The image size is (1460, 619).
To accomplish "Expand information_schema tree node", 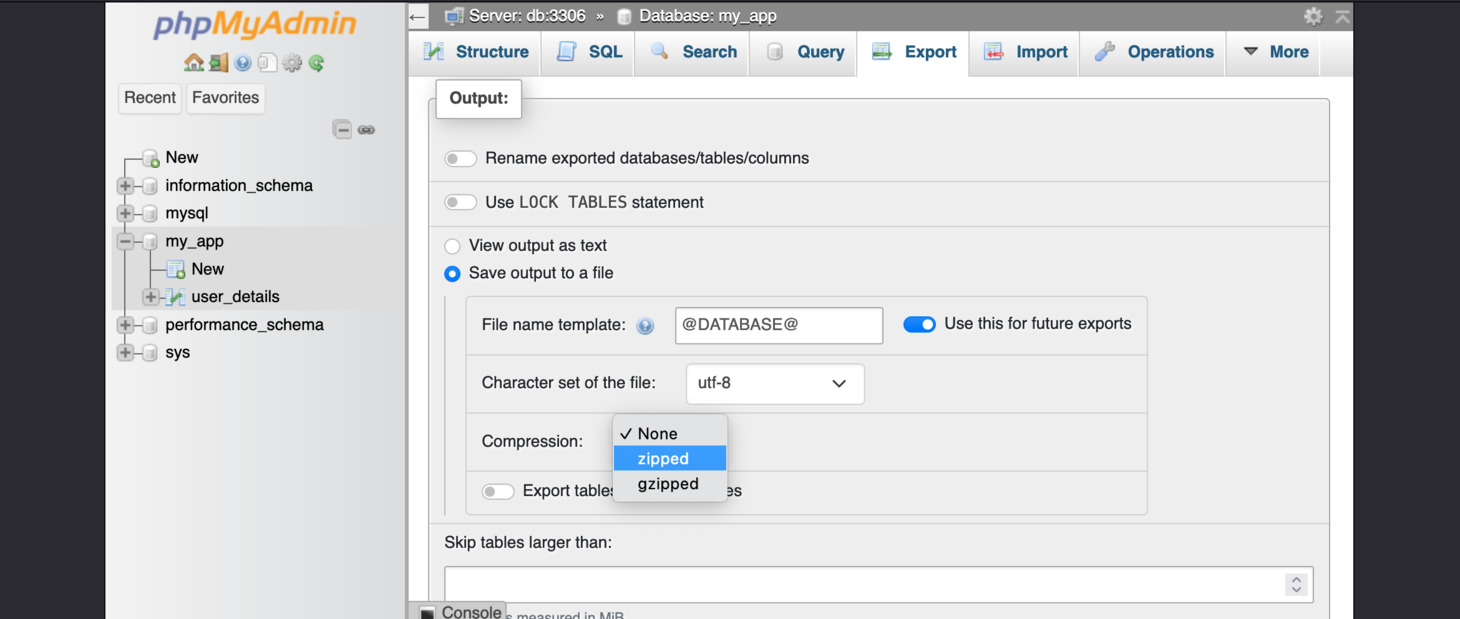I will tap(125, 186).
